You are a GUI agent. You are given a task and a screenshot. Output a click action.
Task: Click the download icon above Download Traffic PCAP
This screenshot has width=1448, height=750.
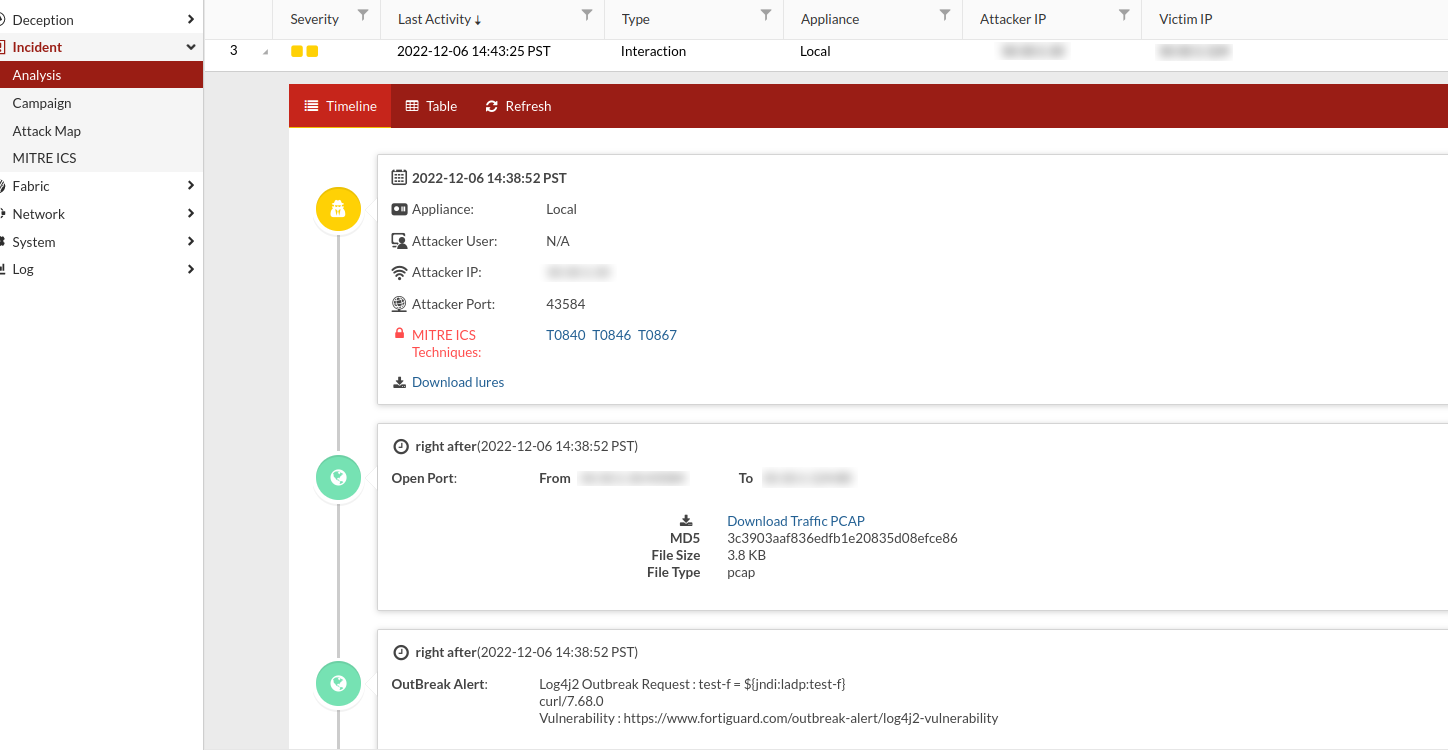tap(685, 520)
